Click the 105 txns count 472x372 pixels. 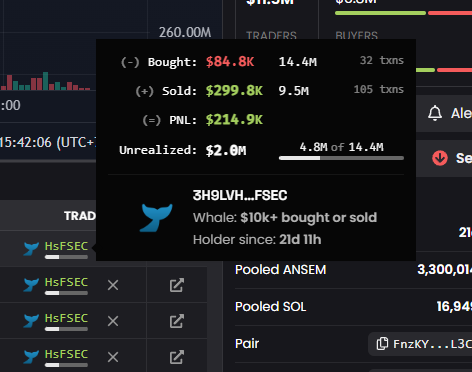click(378, 89)
